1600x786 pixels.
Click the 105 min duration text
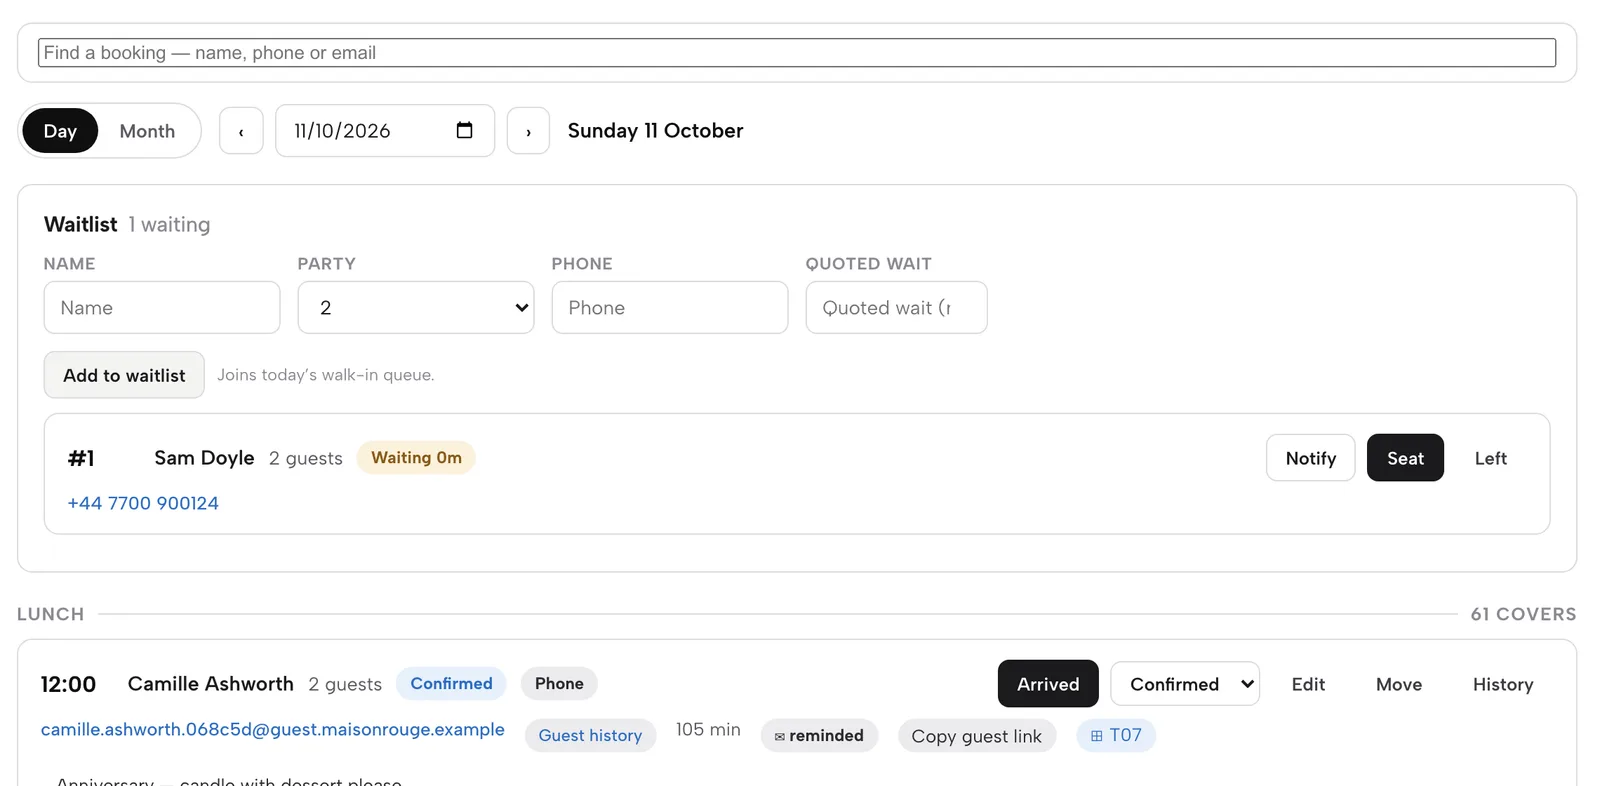click(708, 729)
